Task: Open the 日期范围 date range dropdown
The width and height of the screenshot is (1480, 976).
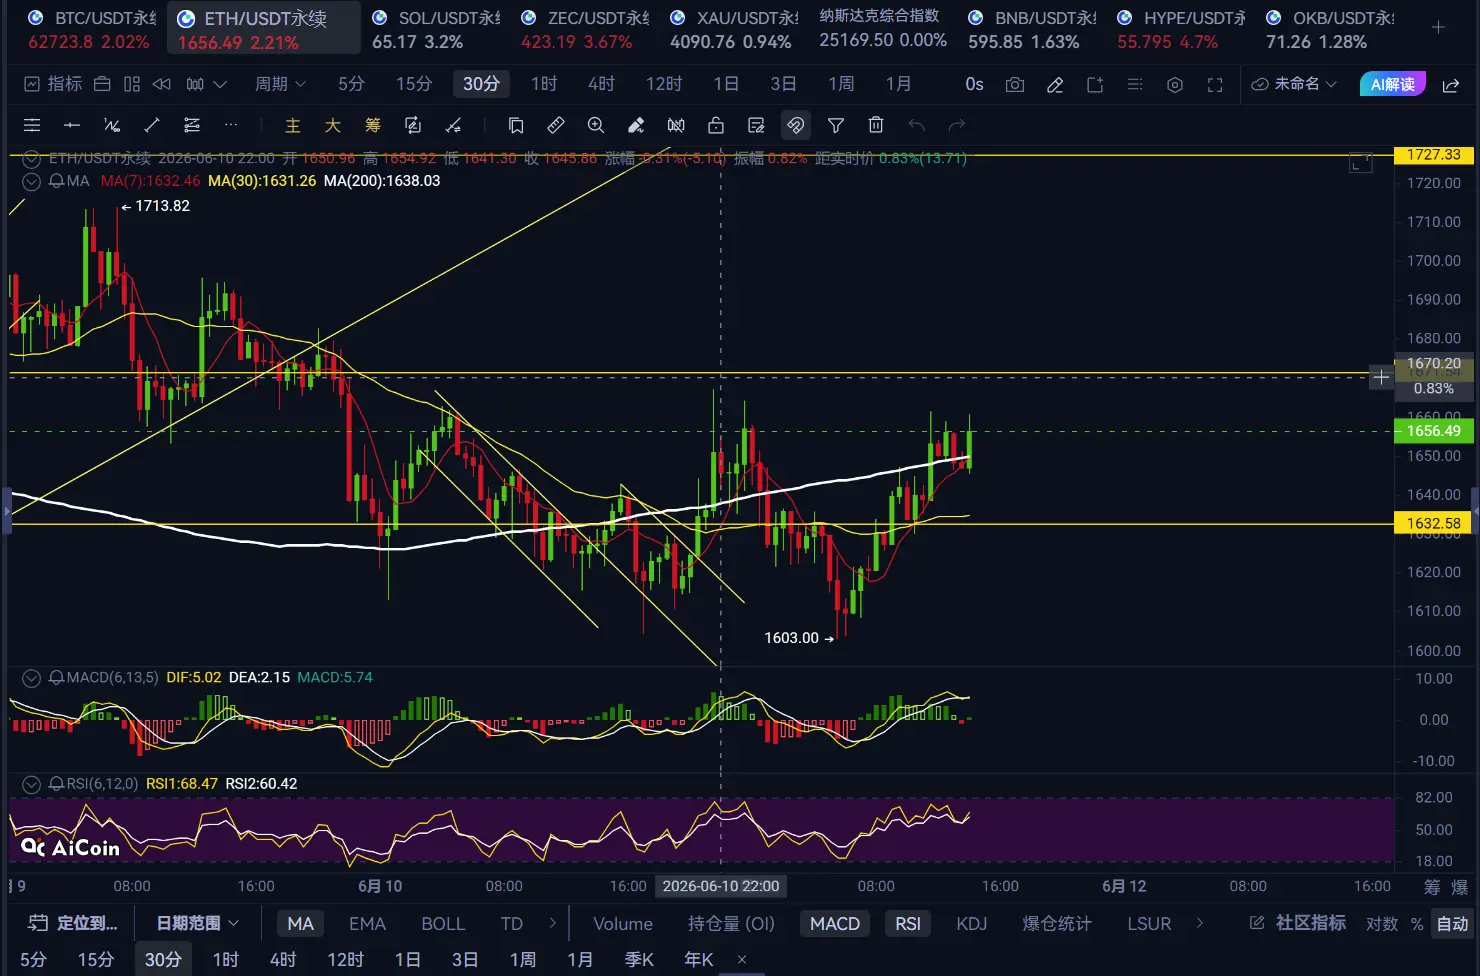Action: pyautogui.click(x=198, y=923)
